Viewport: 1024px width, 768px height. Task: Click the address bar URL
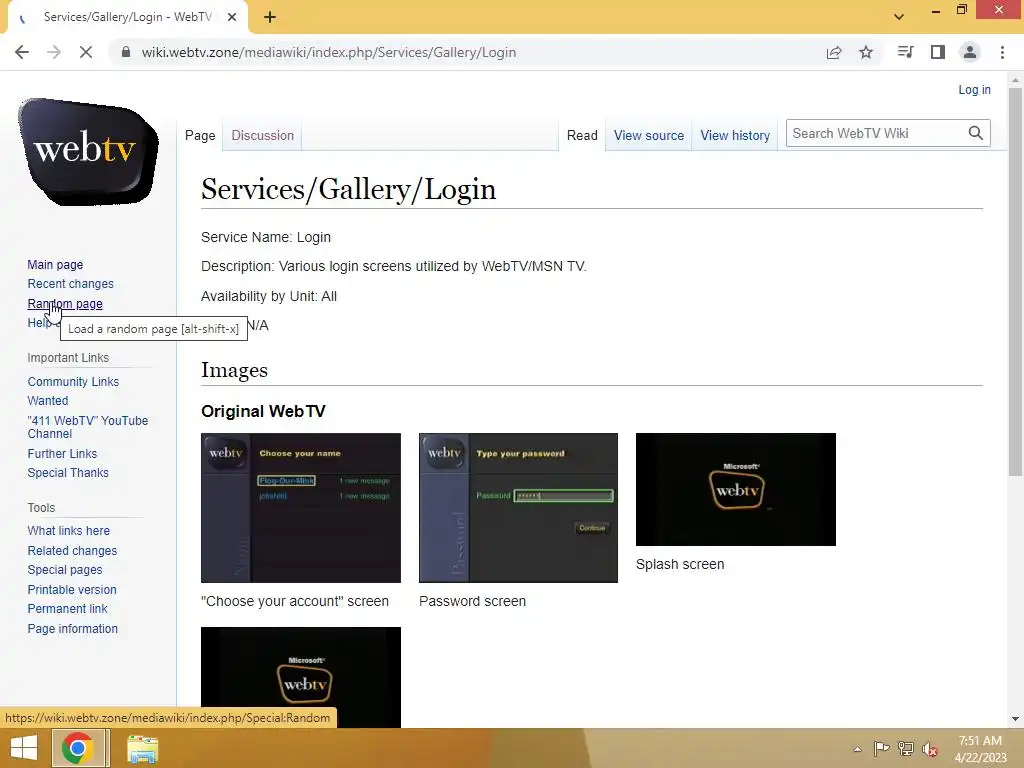(x=328, y=52)
